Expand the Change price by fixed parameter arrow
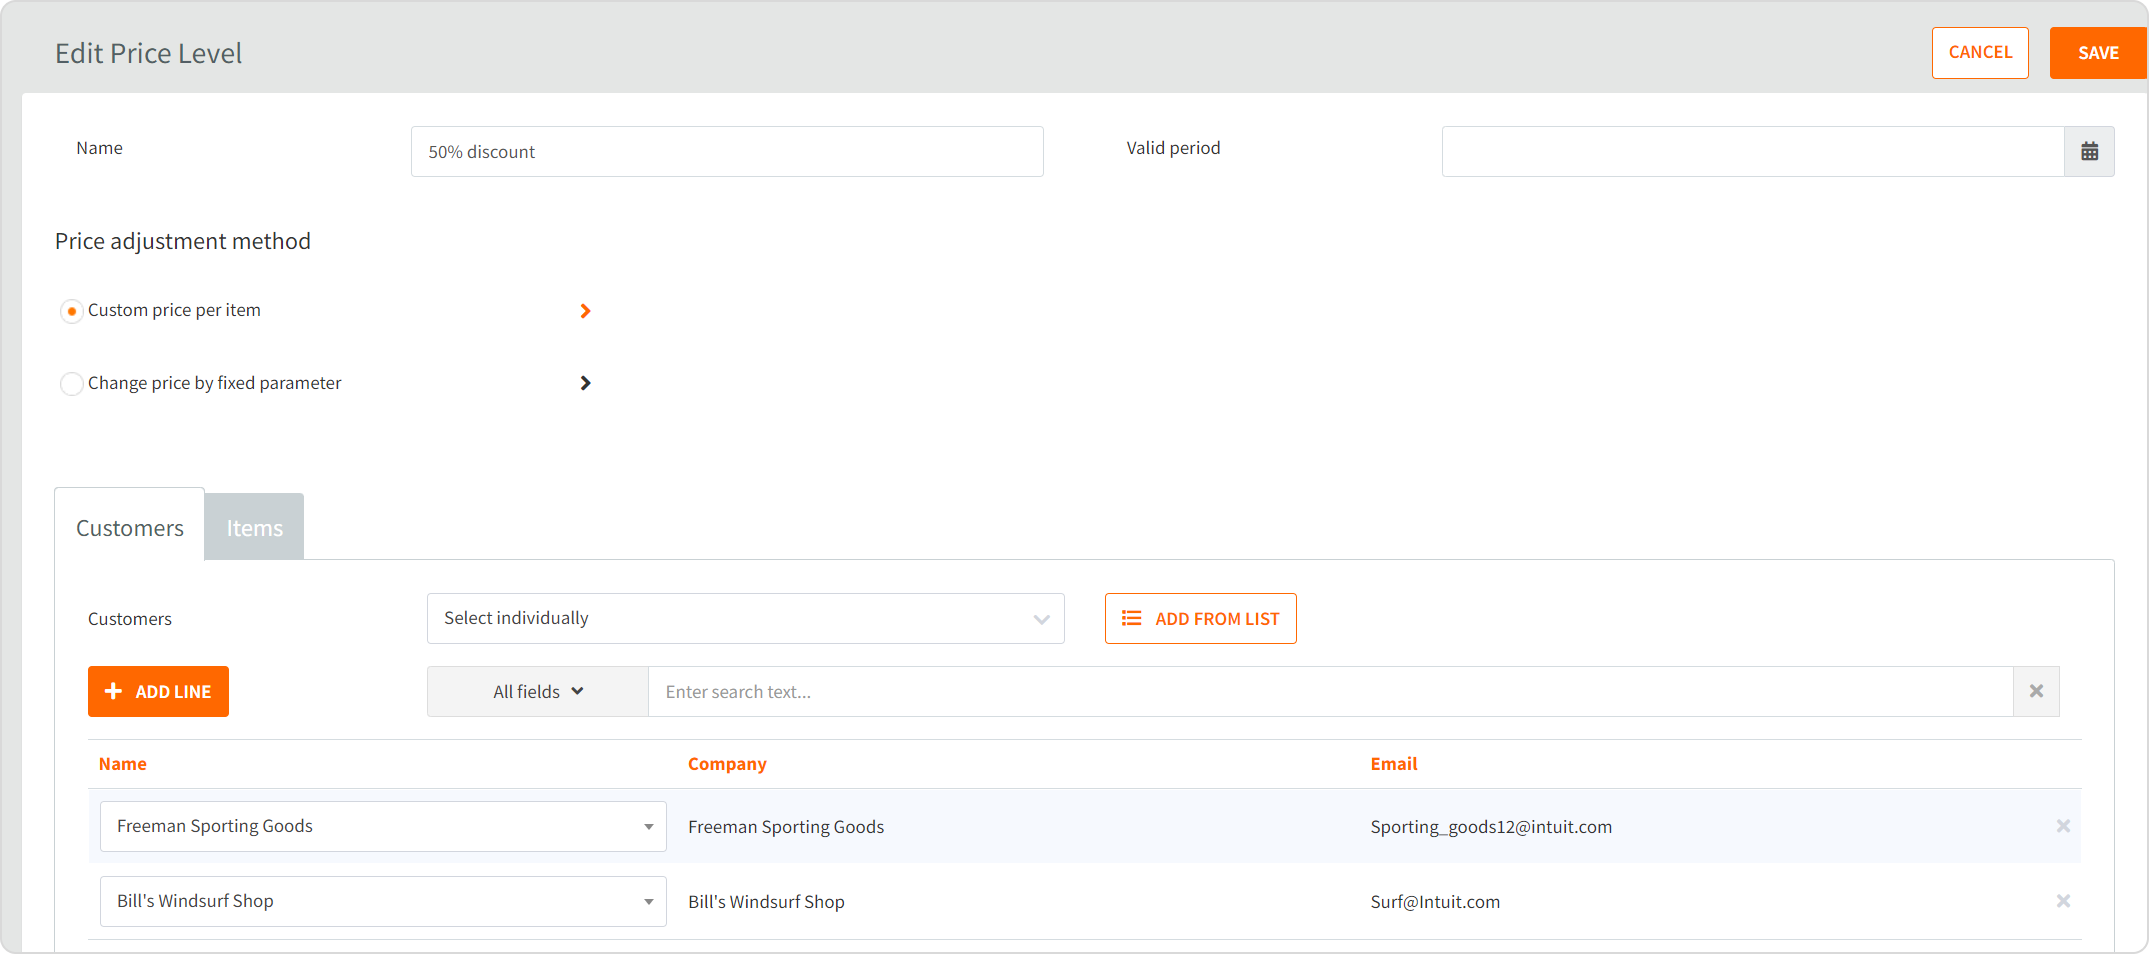Screen dimensions: 2149x954 pos(585,383)
